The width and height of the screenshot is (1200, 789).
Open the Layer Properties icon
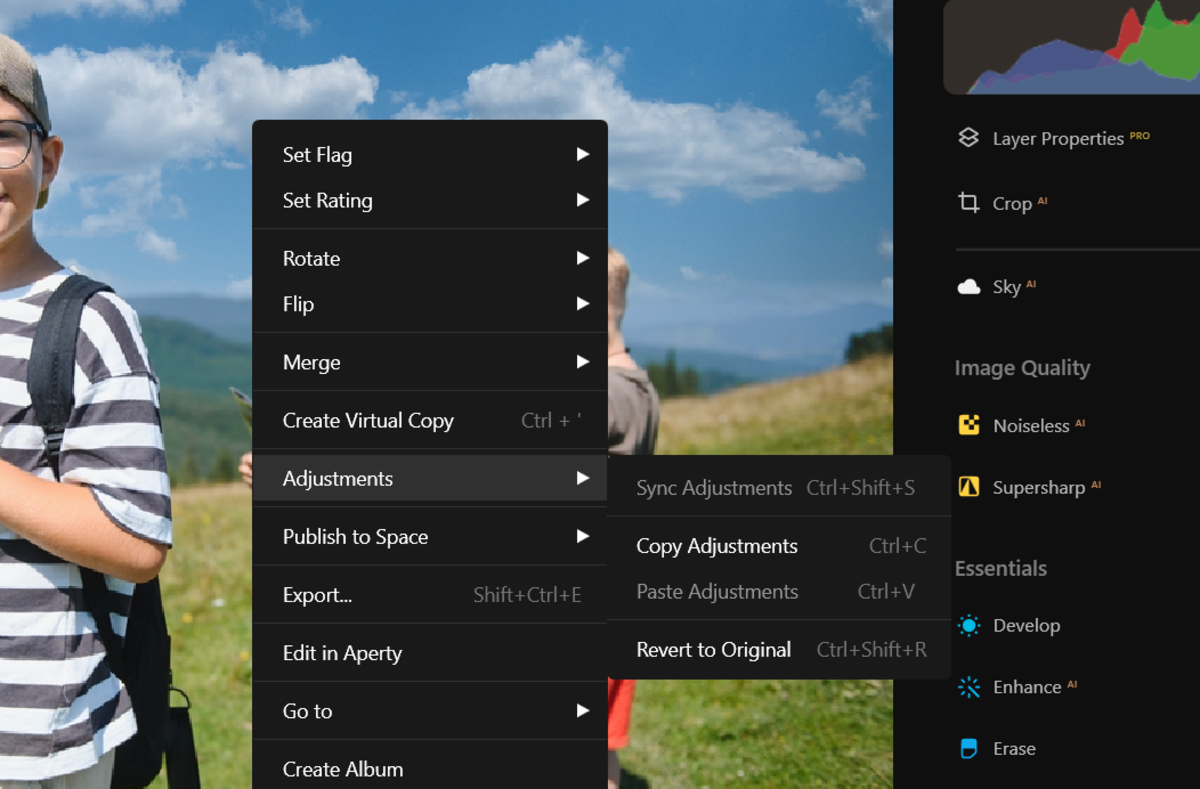tap(968, 138)
